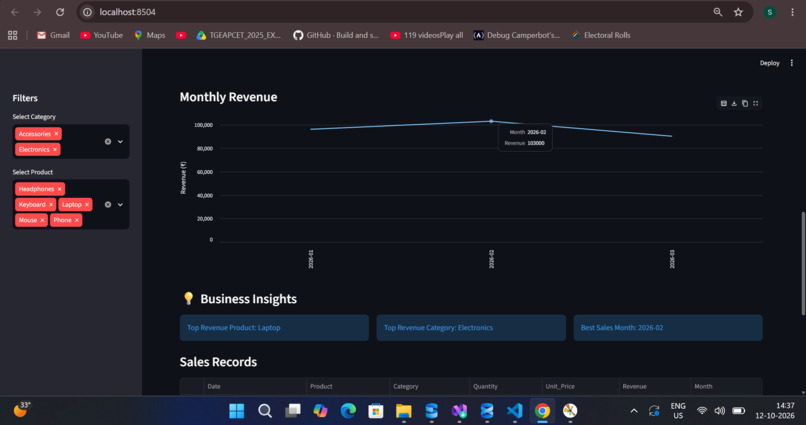Open Microsoft Store from taskbar

pos(376,411)
